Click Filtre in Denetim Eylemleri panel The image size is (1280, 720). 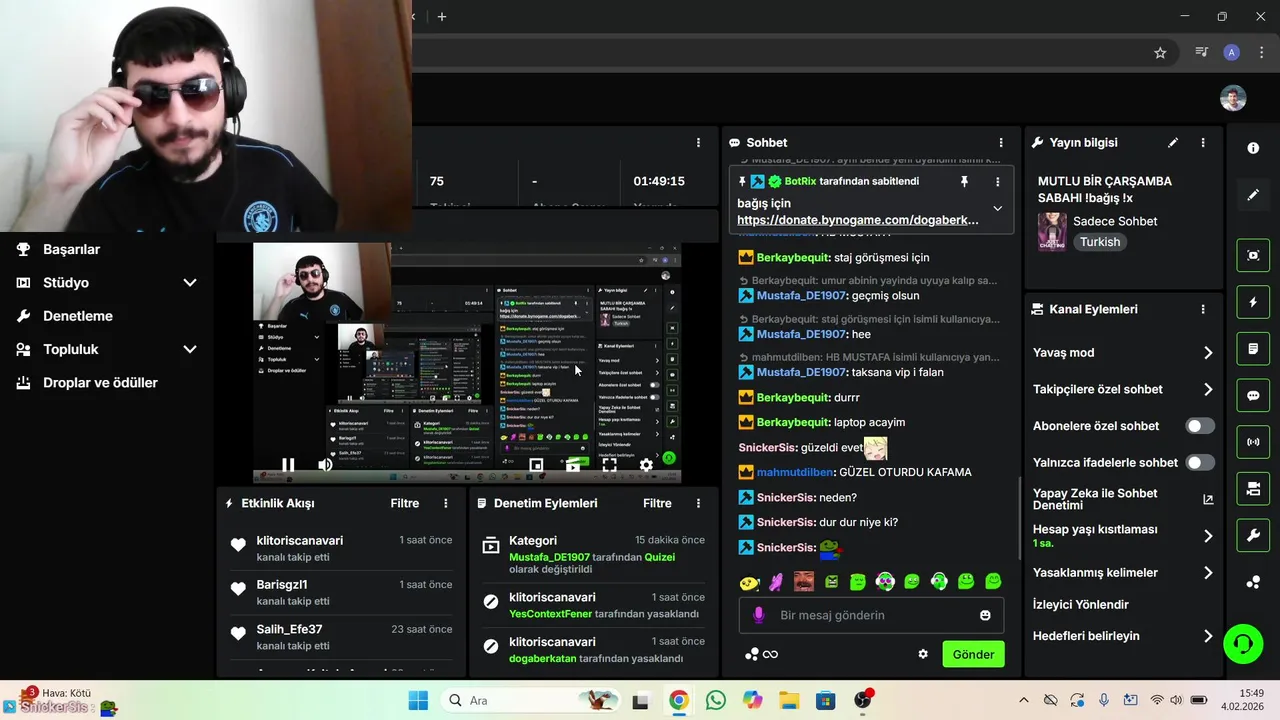tap(658, 503)
